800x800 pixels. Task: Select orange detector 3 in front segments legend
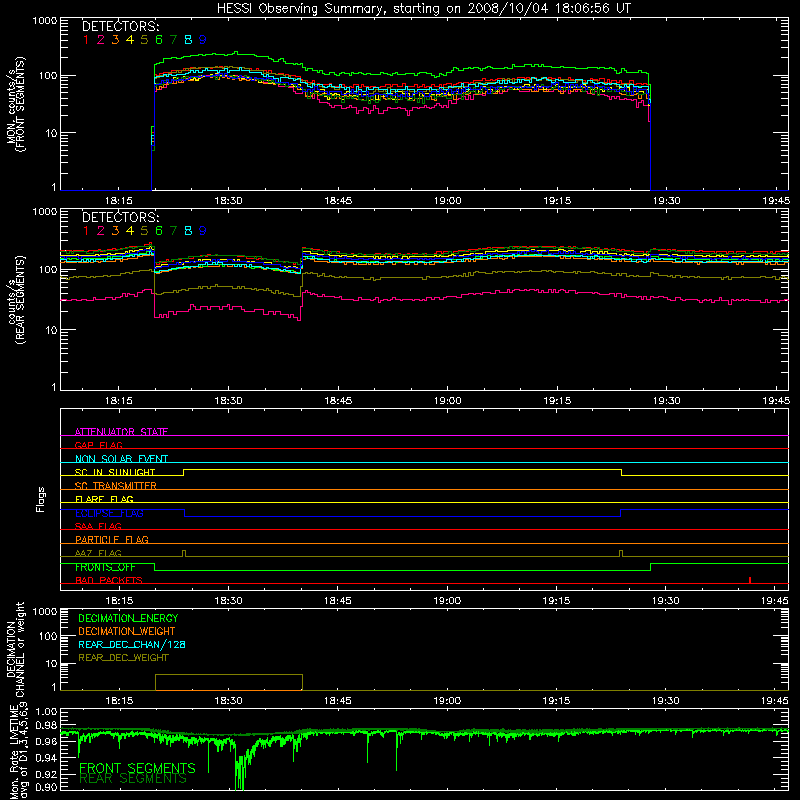(x=115, y=40)
